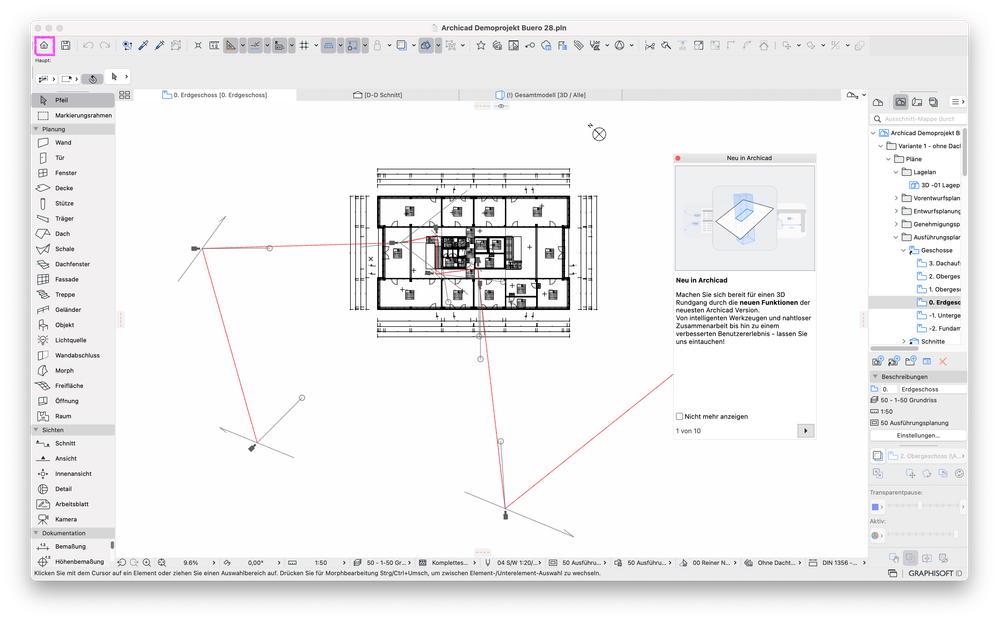Click the Home icon in the toolbar

pos(44,45)
